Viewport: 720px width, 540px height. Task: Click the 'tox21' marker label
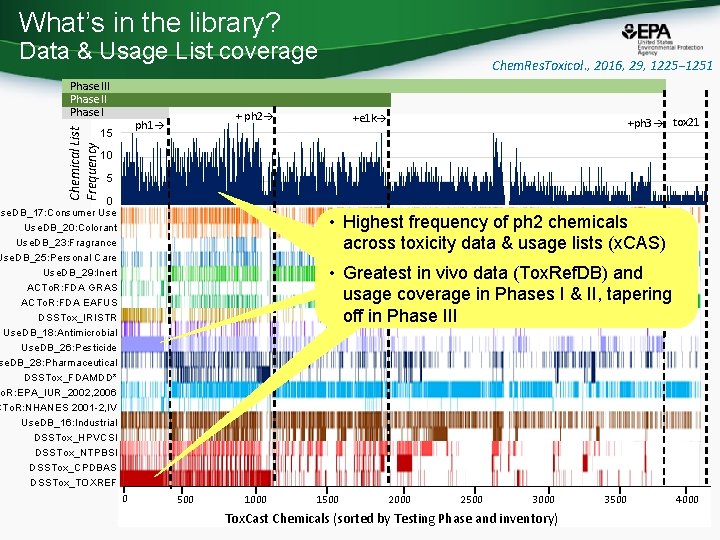pyautogui.click(x=686, y=122)
